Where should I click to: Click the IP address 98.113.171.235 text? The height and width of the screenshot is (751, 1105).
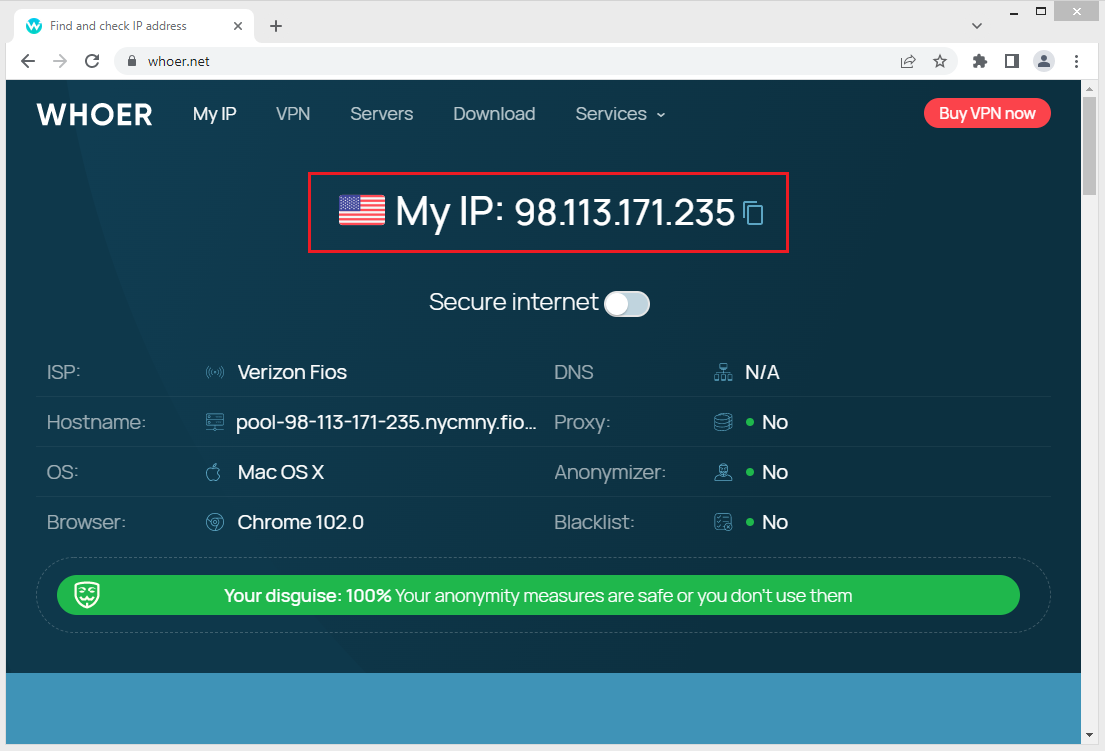(x=624, y=212)
